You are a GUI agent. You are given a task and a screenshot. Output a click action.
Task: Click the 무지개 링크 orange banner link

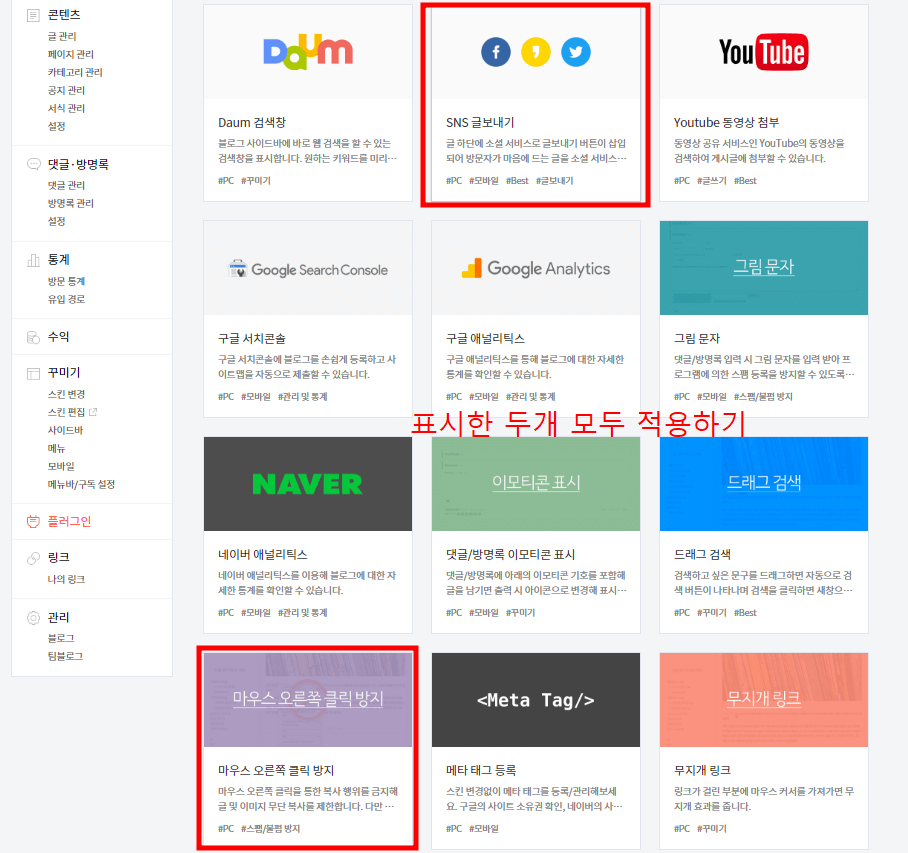pos(764,698)
